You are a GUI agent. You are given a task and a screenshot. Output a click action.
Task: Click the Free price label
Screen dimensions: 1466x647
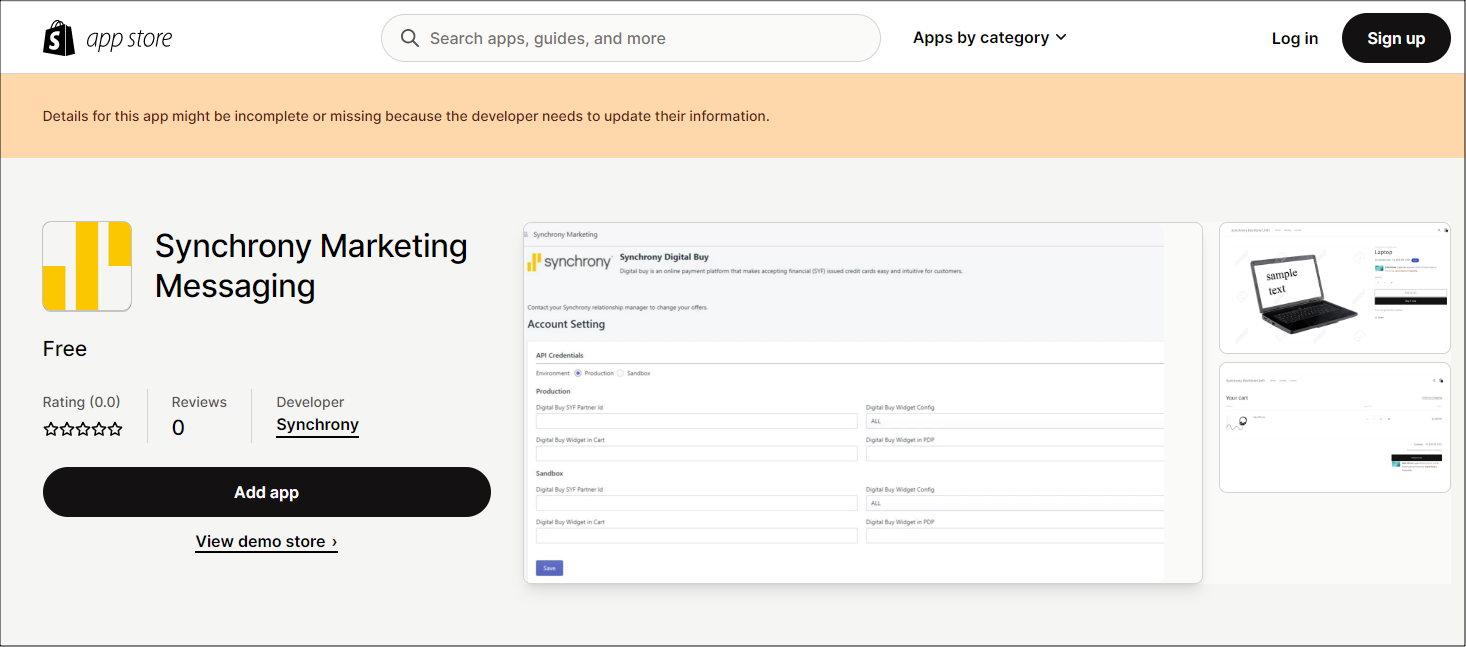pos(65,349)
